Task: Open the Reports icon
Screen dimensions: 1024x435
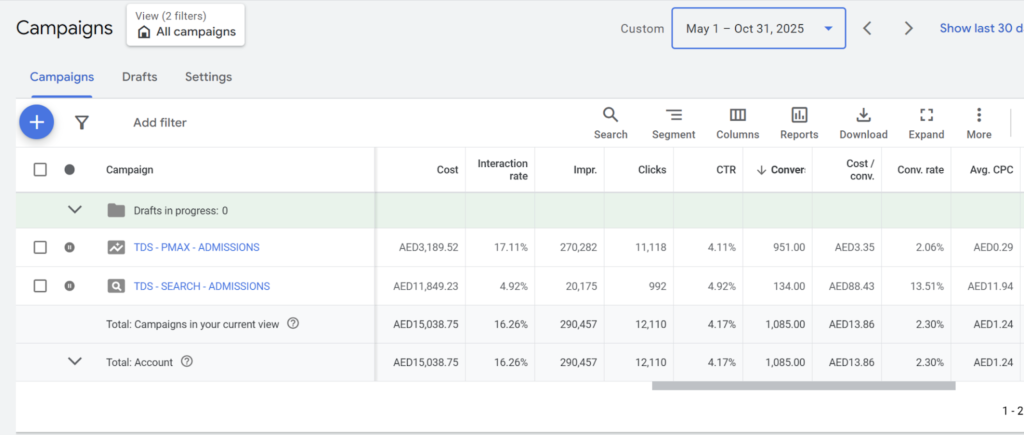Action: (799, 123)
